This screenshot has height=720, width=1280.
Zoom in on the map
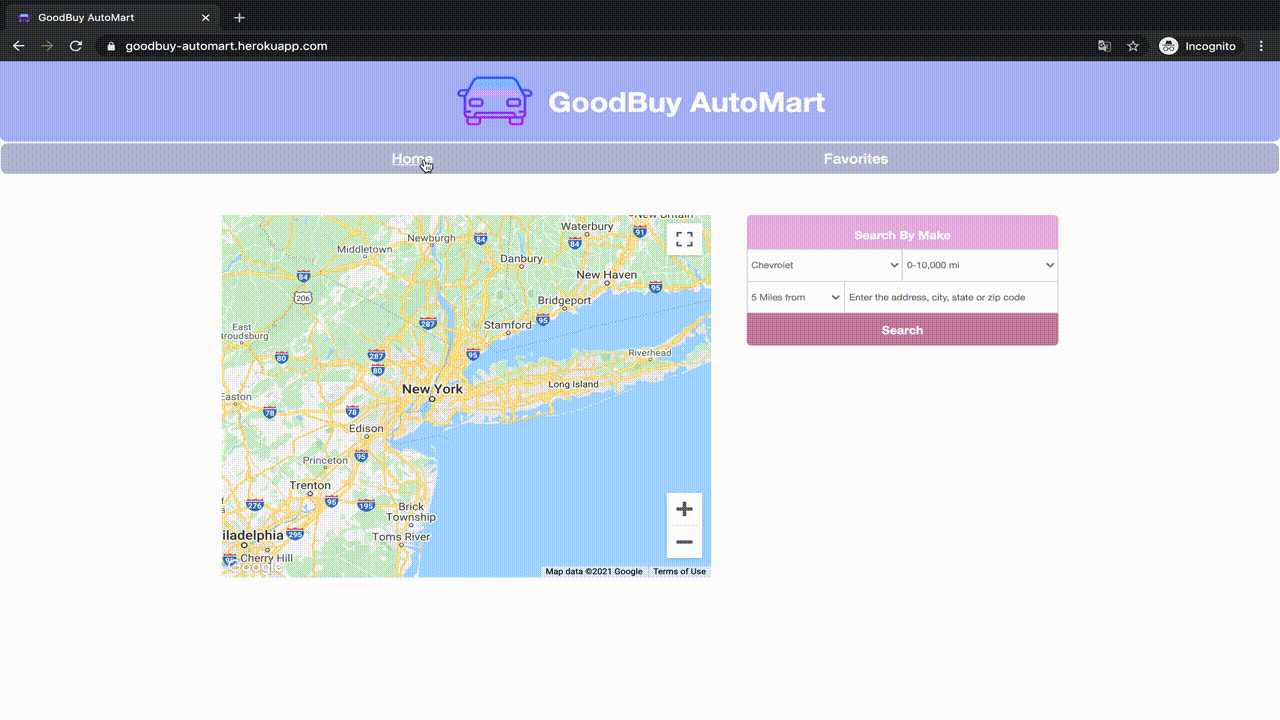click(x=684, y=509)
